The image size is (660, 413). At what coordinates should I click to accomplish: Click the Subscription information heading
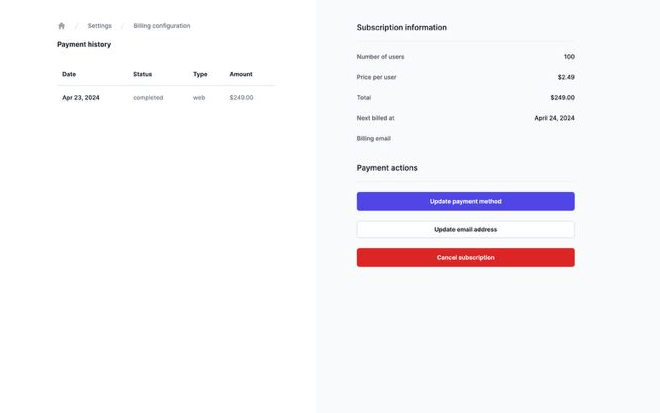click(x=402, y=28)
